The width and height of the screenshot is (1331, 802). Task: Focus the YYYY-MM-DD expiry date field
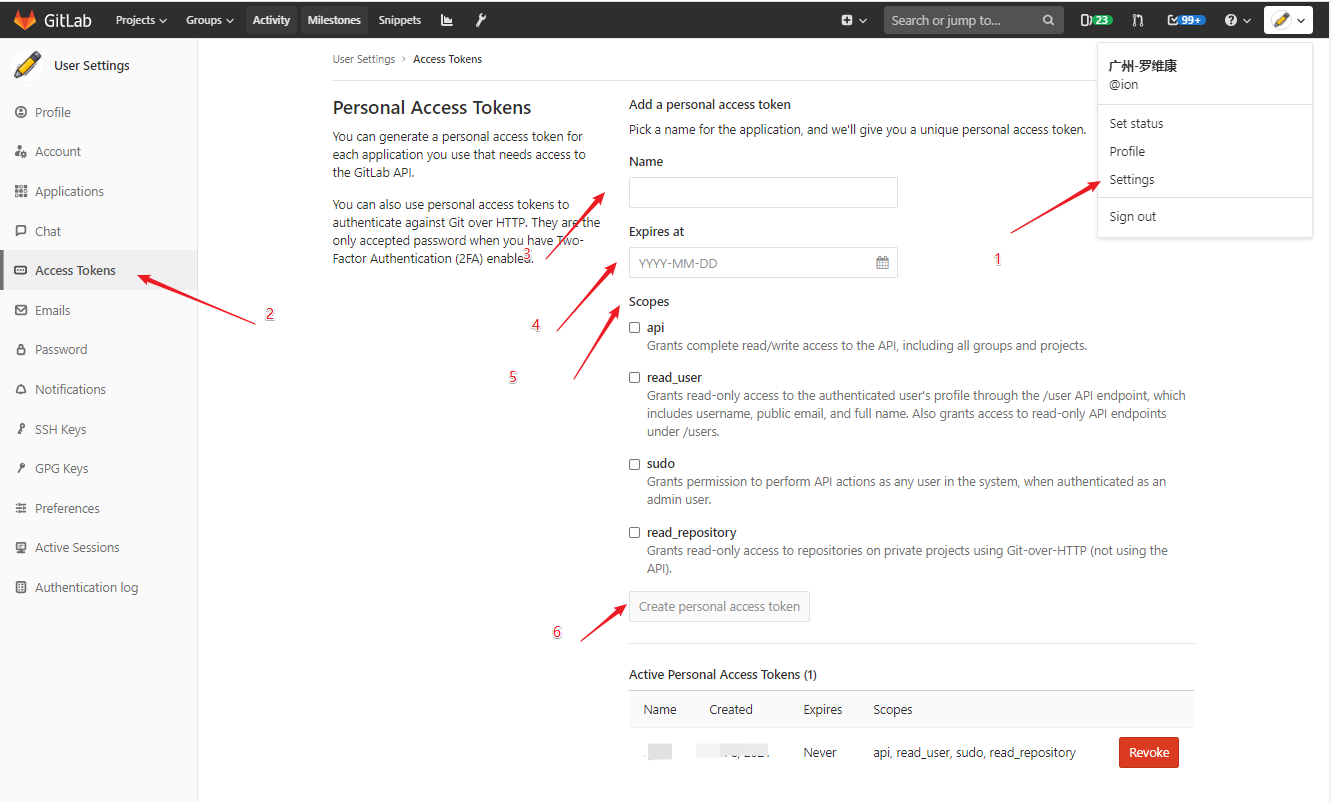pyautogui.click(x=763, y=263)
